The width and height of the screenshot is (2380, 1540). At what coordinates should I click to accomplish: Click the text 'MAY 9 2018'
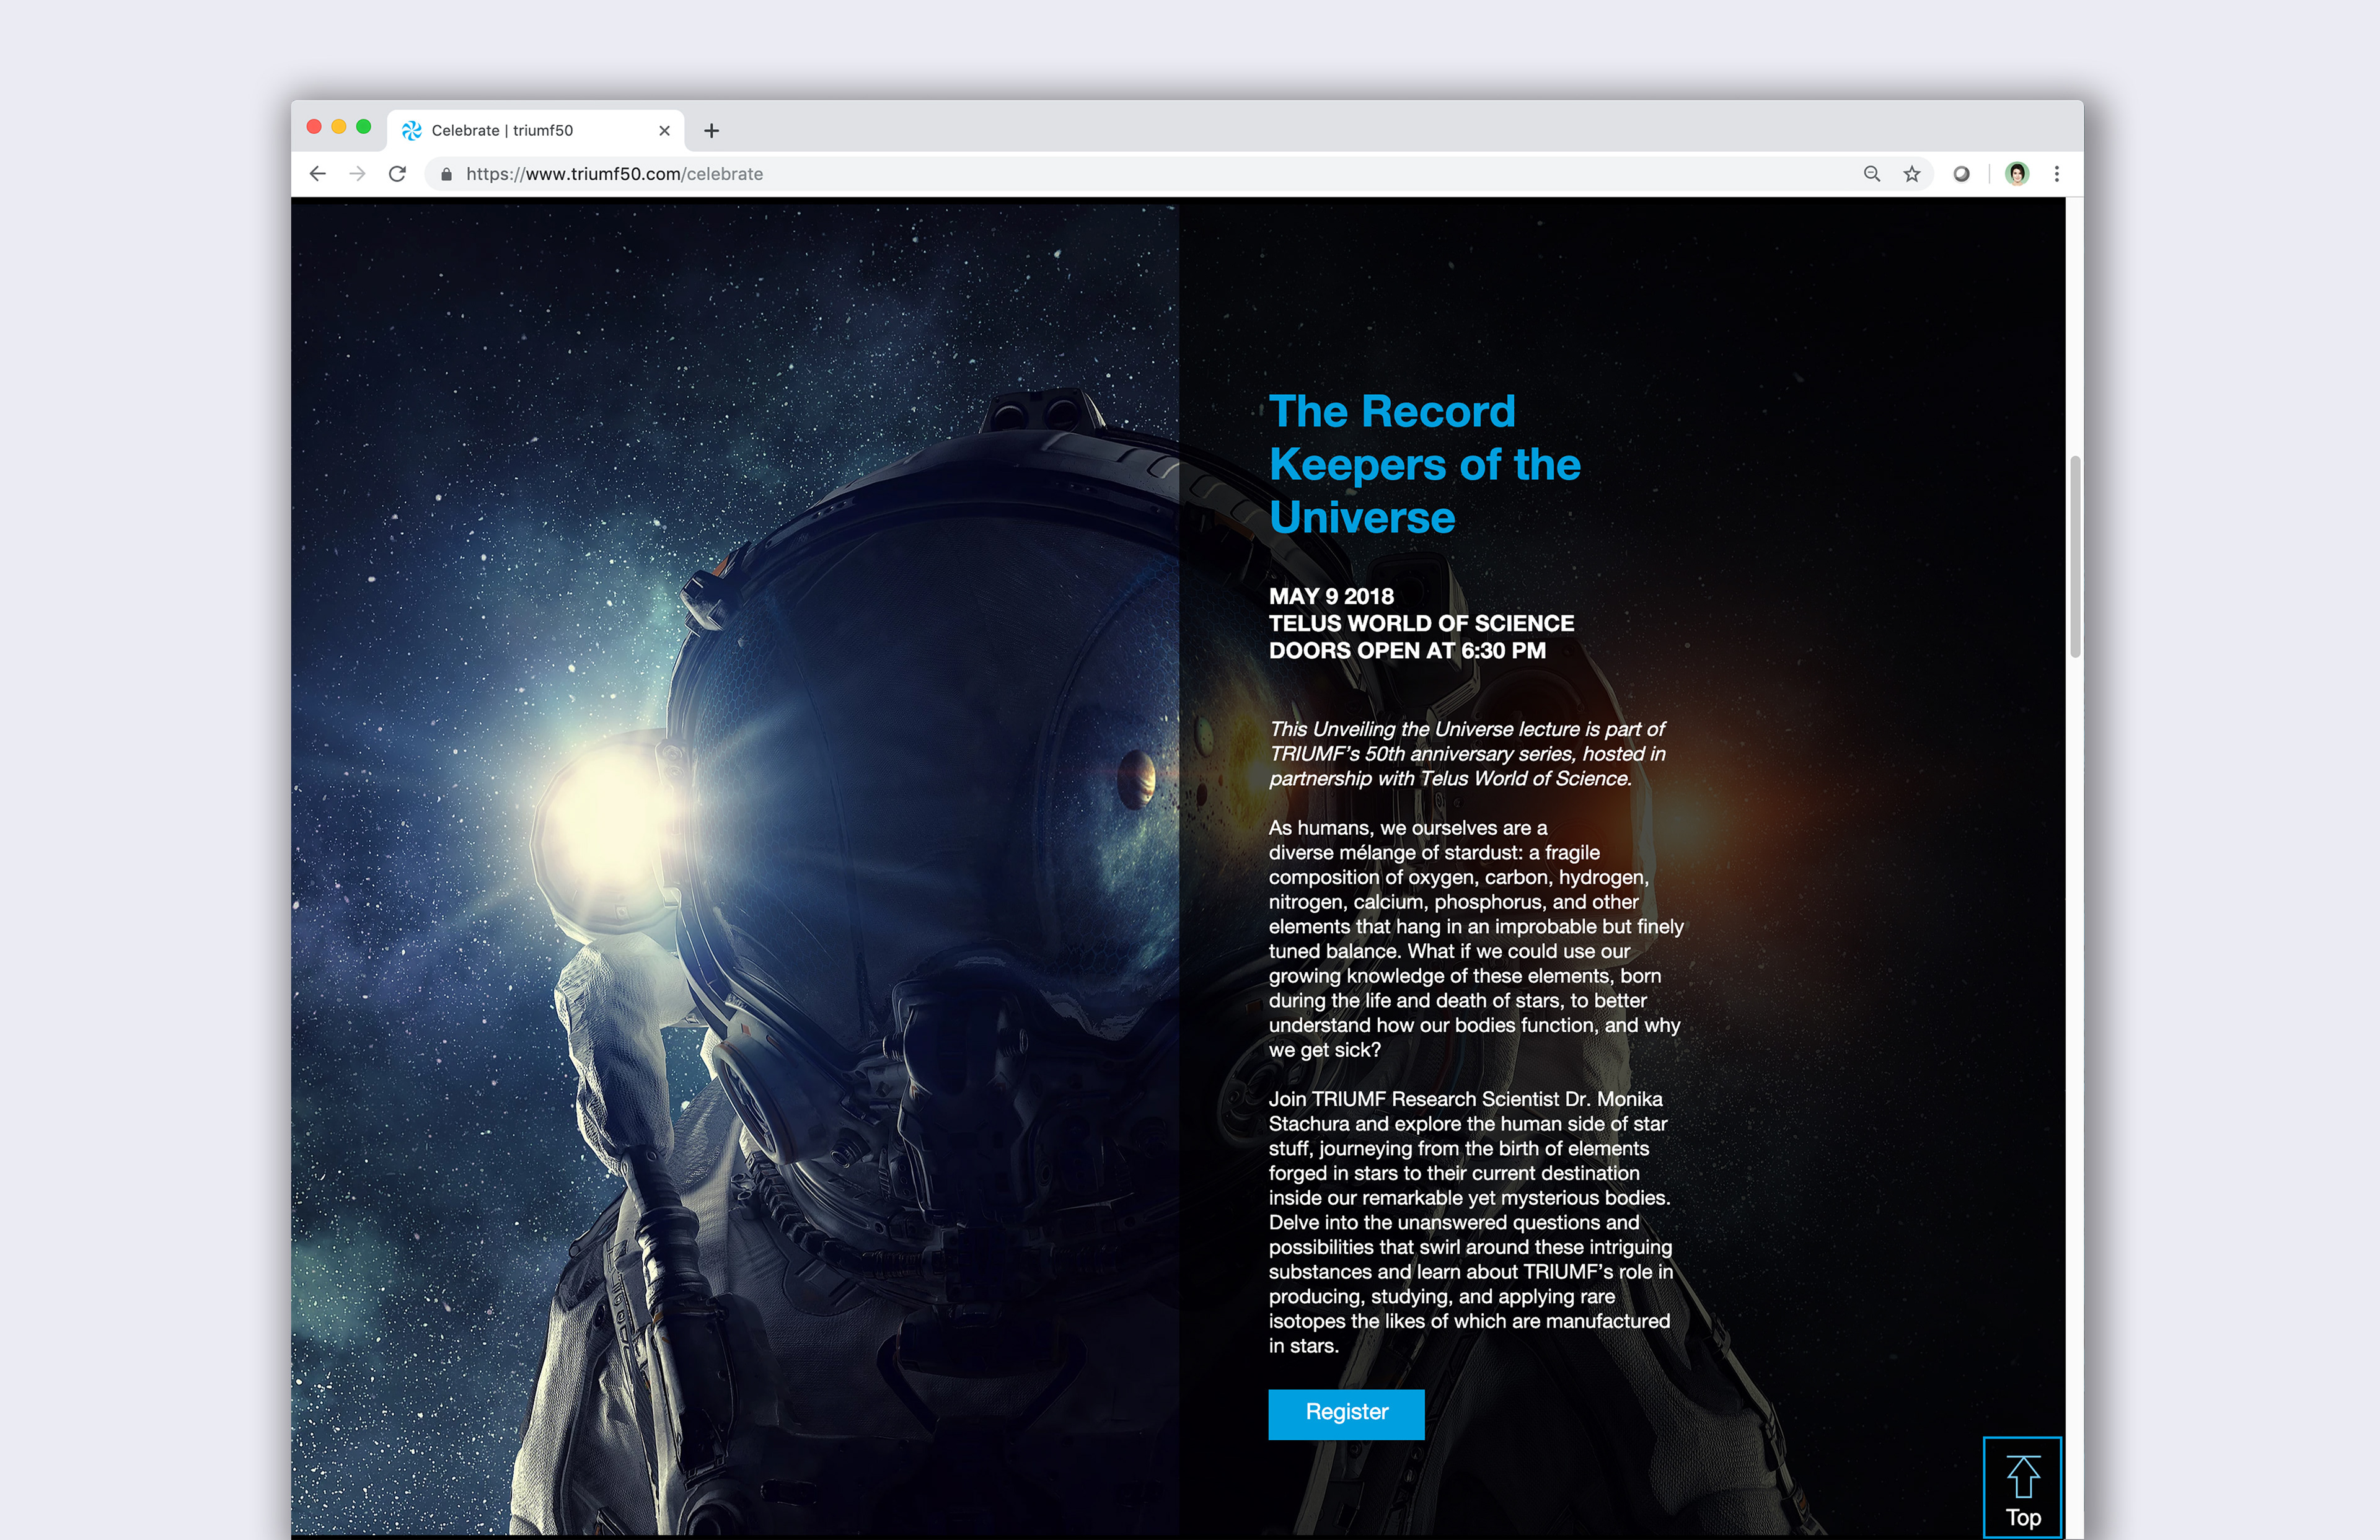pyautogui.click(x=1331, y=597)
